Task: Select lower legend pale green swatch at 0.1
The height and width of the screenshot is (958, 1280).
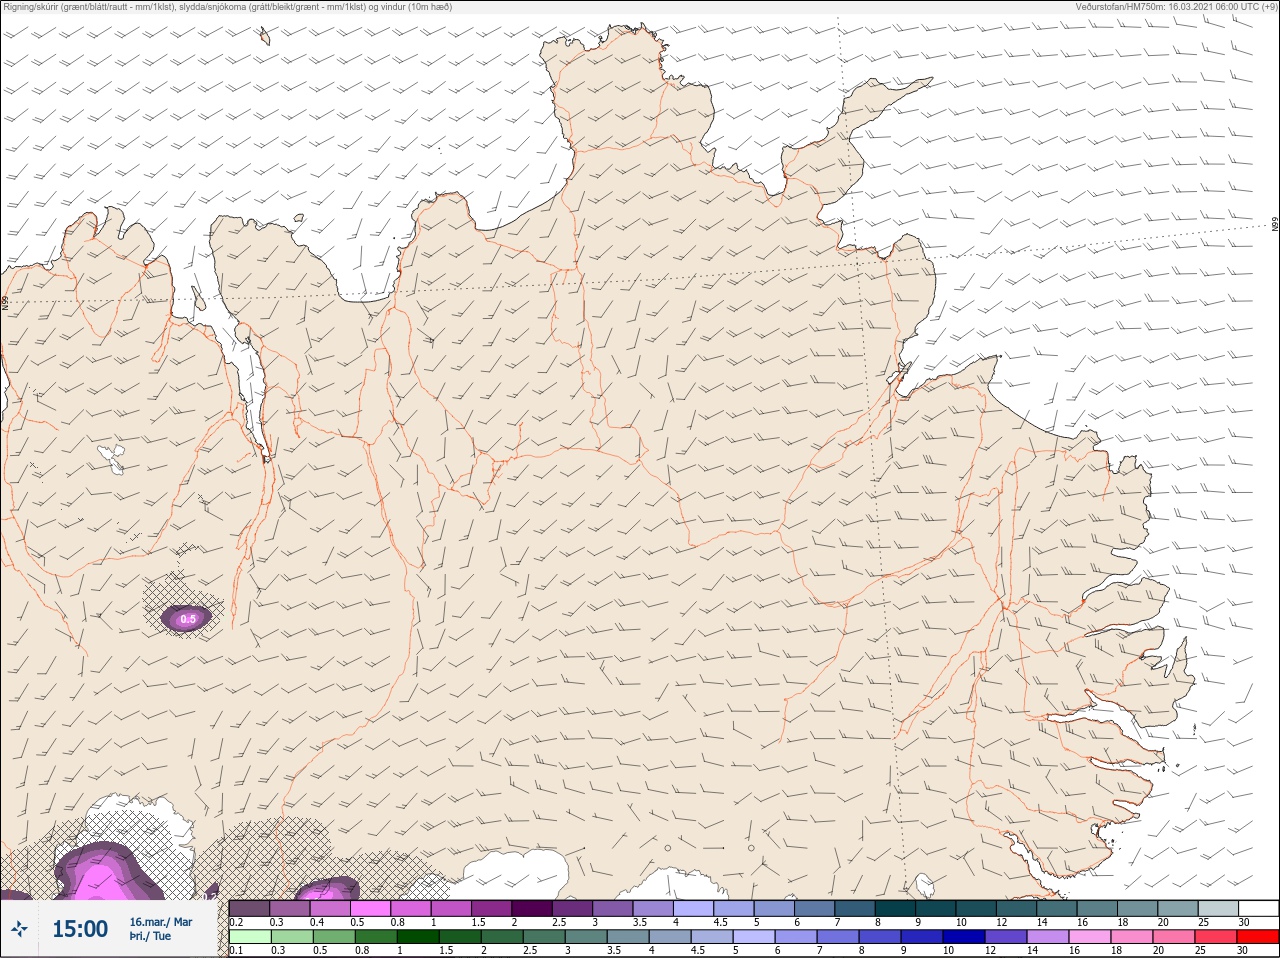Action: point(249,937)
